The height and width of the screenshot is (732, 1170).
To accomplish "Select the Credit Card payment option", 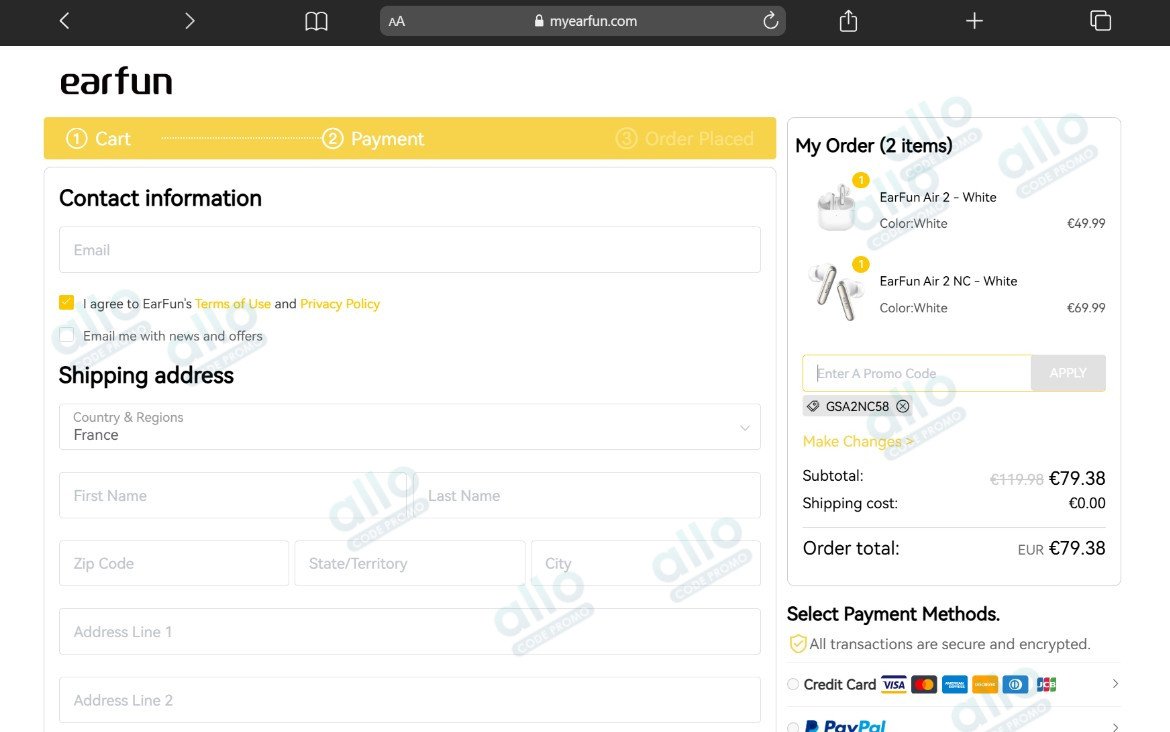I will tap(793, 684).
